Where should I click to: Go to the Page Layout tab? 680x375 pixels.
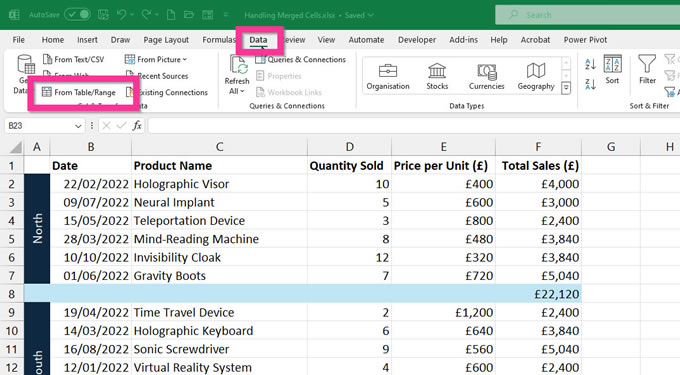point(166,39)
